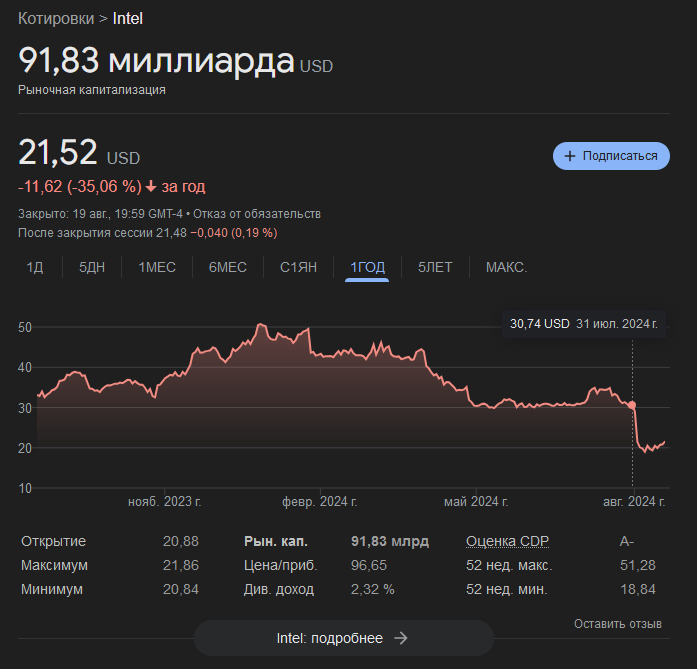The image size is (697, 669).
Task: Click the авг. 2024 г. axis label
Action: 634,502
